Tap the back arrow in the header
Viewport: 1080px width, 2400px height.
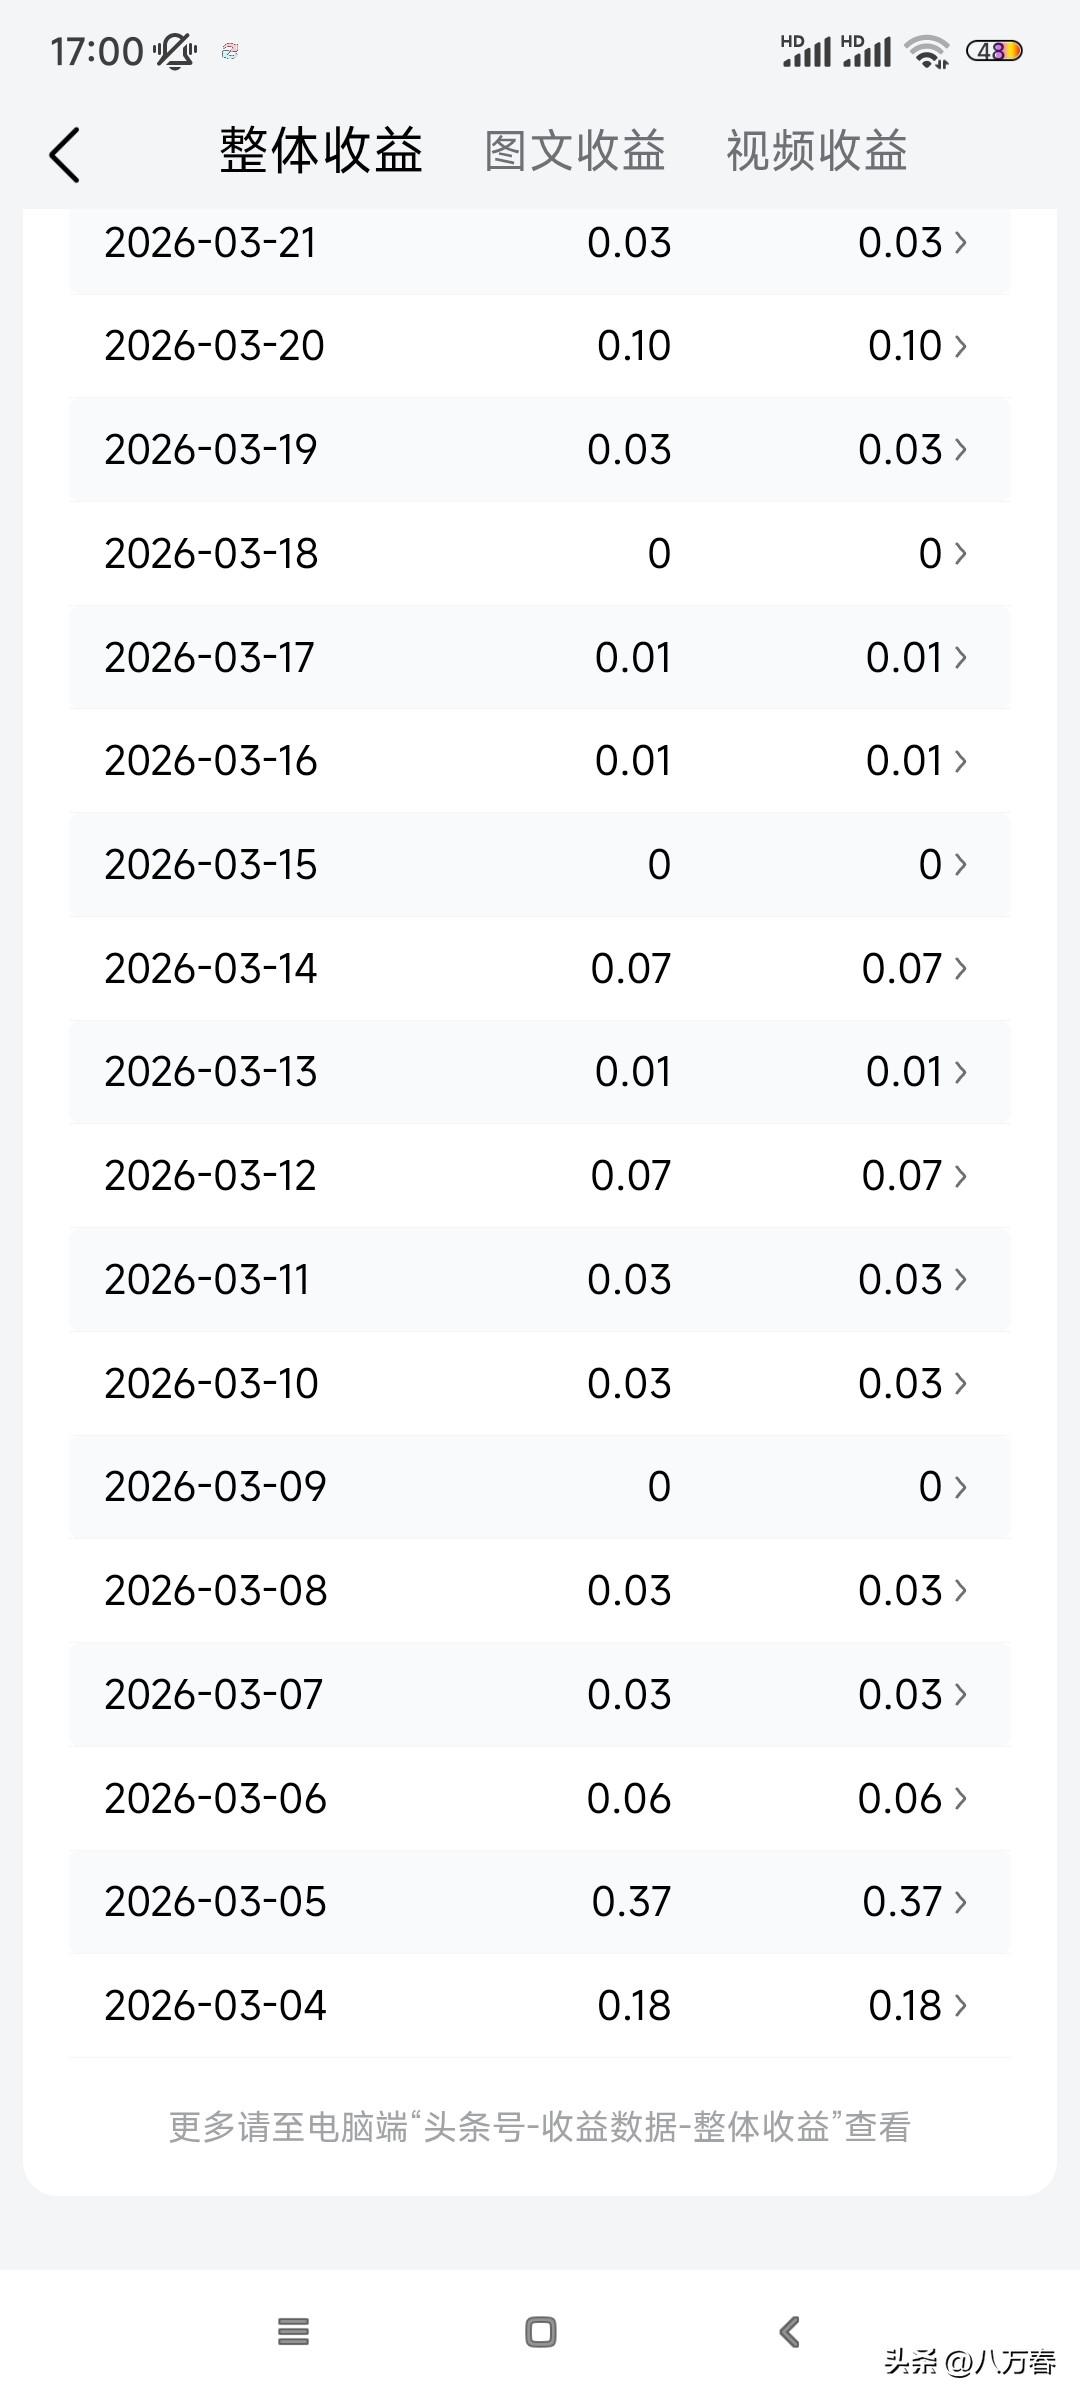point(65,155)
